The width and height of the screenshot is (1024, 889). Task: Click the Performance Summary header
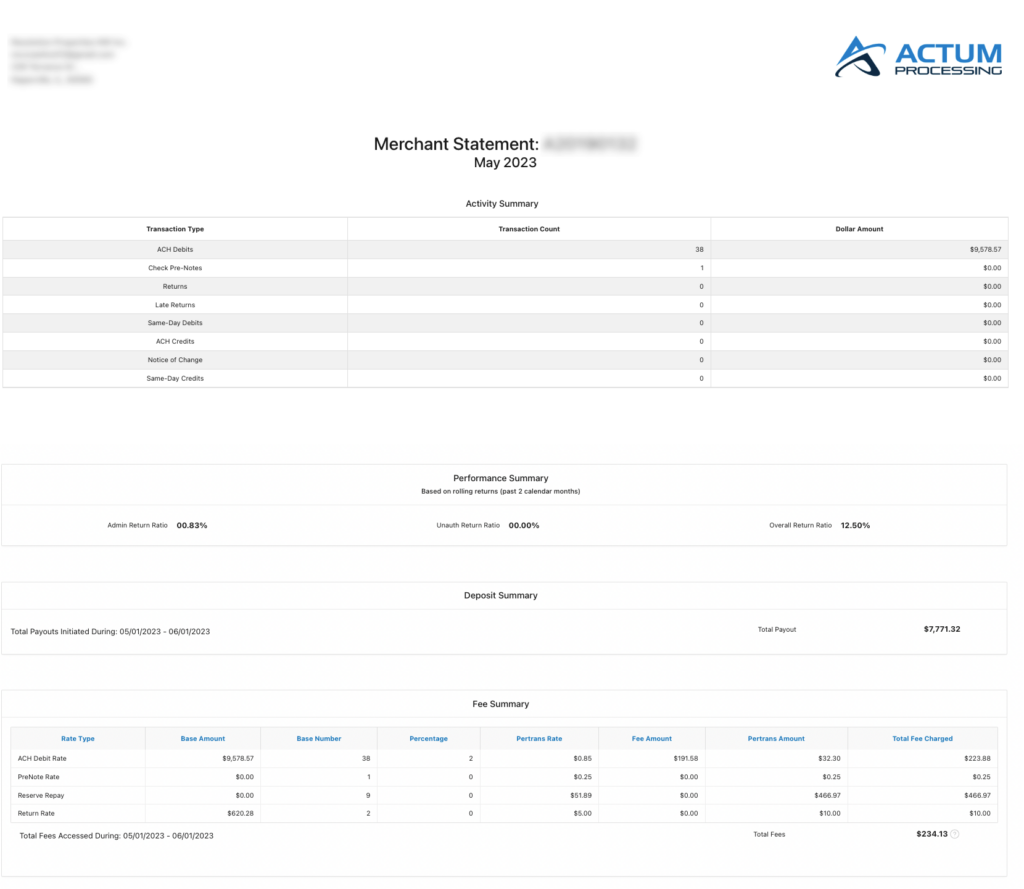tap(501, 478)
